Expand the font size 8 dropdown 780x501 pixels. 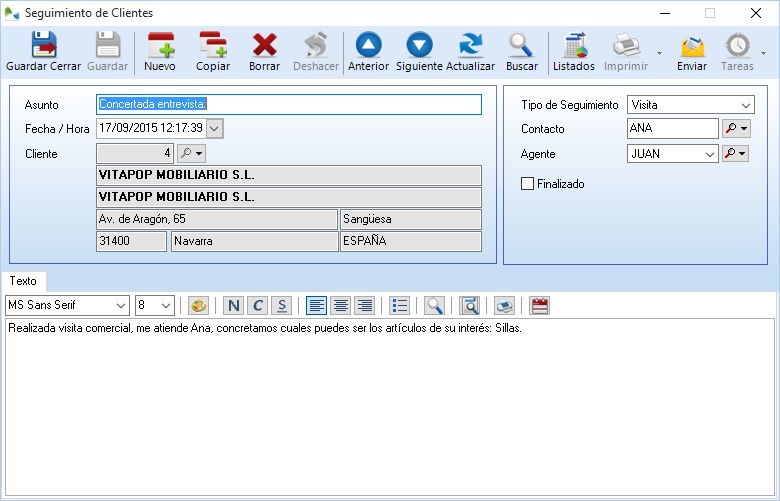(166, 305)
